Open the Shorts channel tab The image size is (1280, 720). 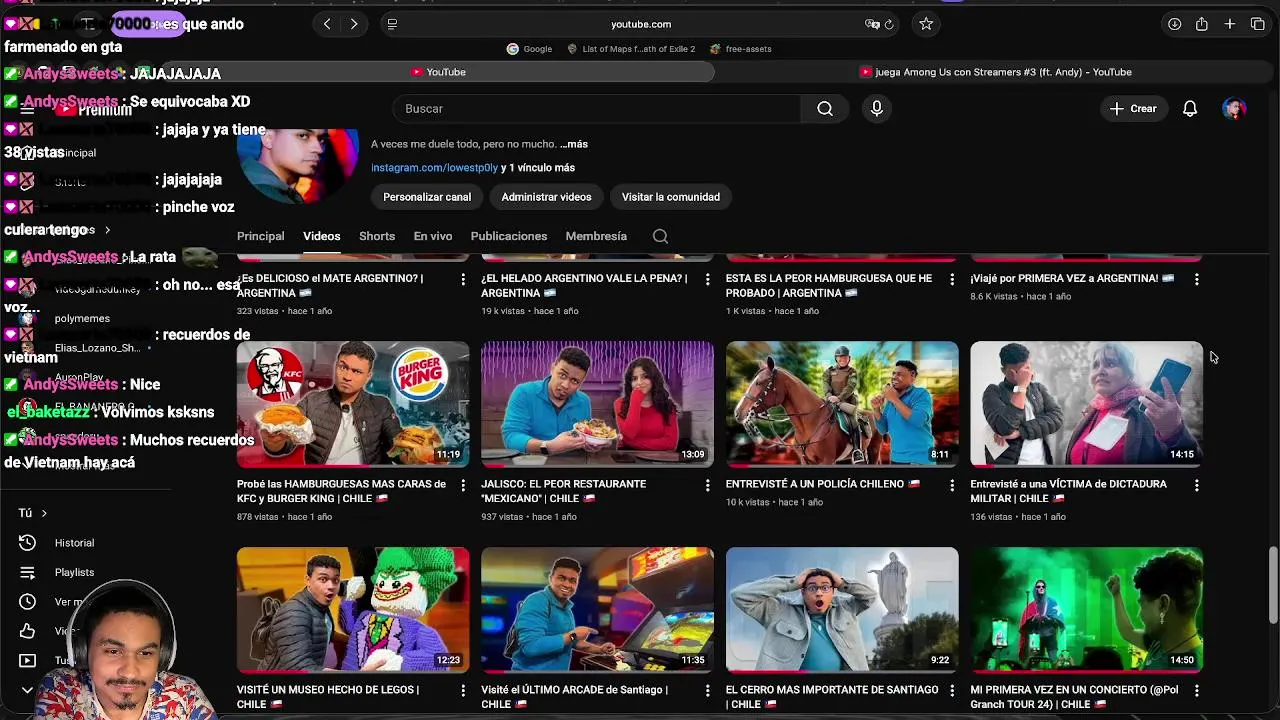pos(377,236)
